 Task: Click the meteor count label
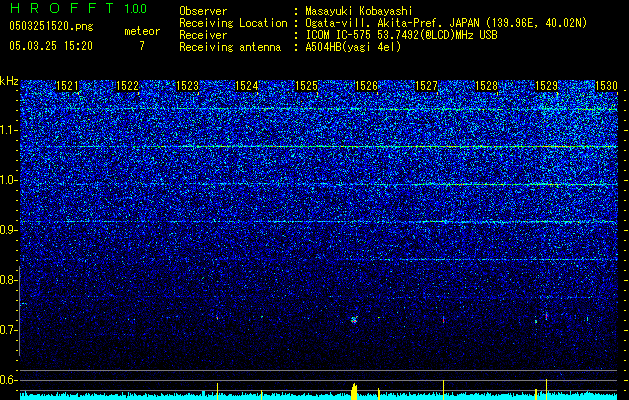coord(142,31)
